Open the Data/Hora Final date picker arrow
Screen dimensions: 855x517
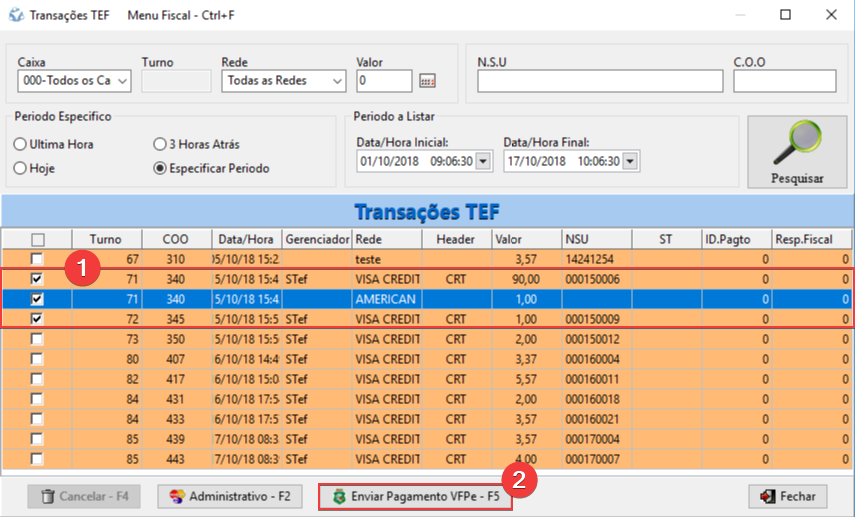631,161
